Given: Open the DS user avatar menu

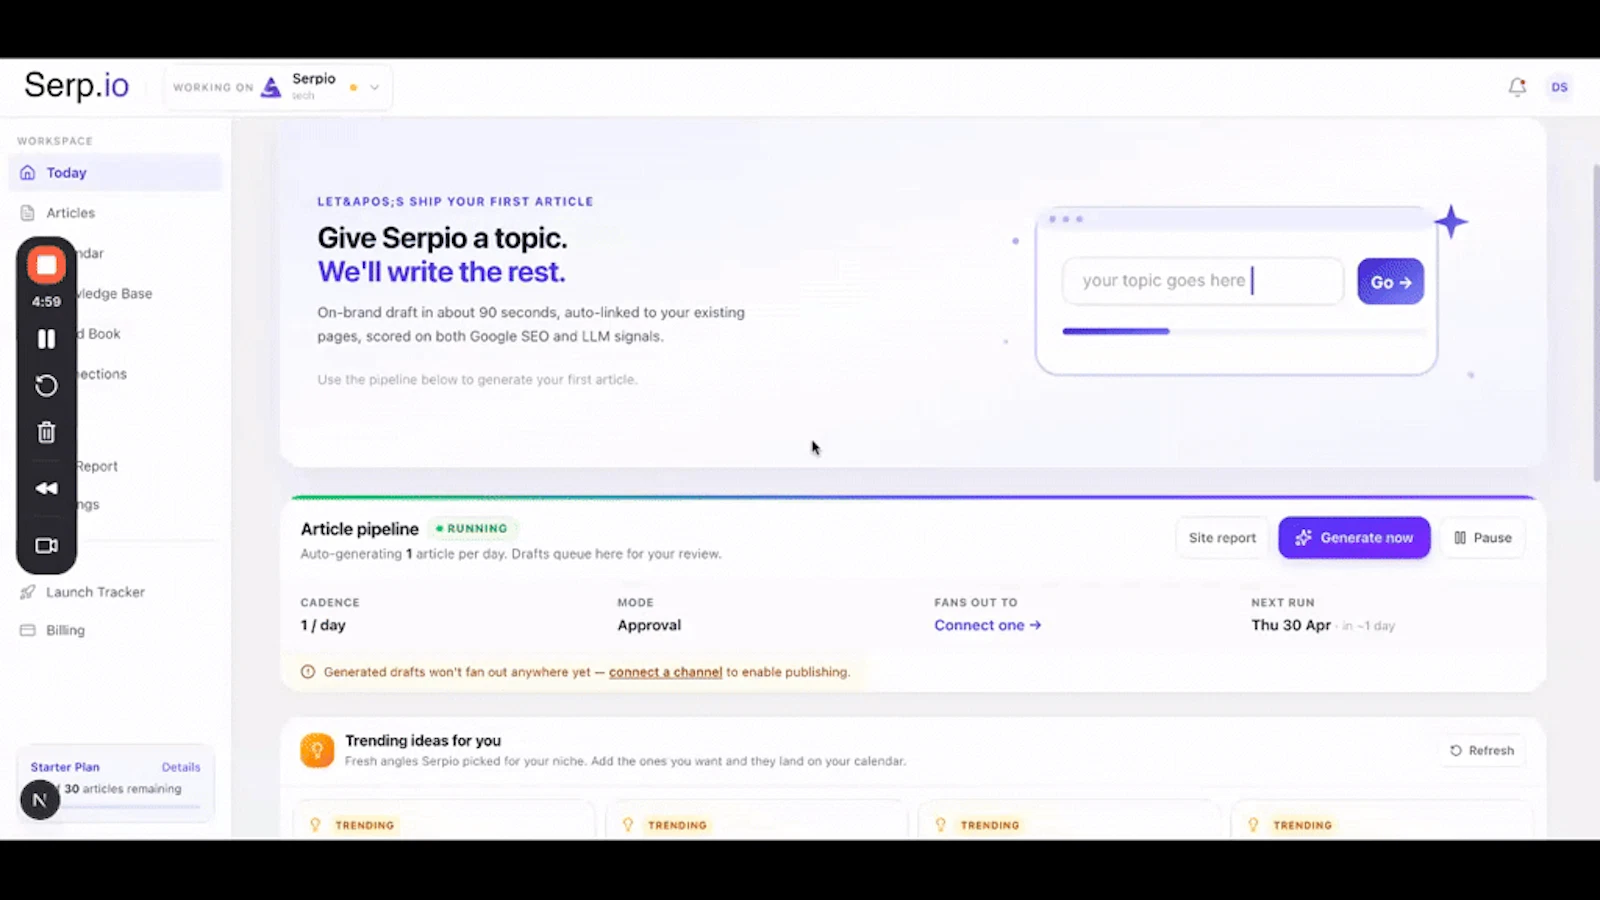Looking at the screenshot, I should pos(1559,87).
